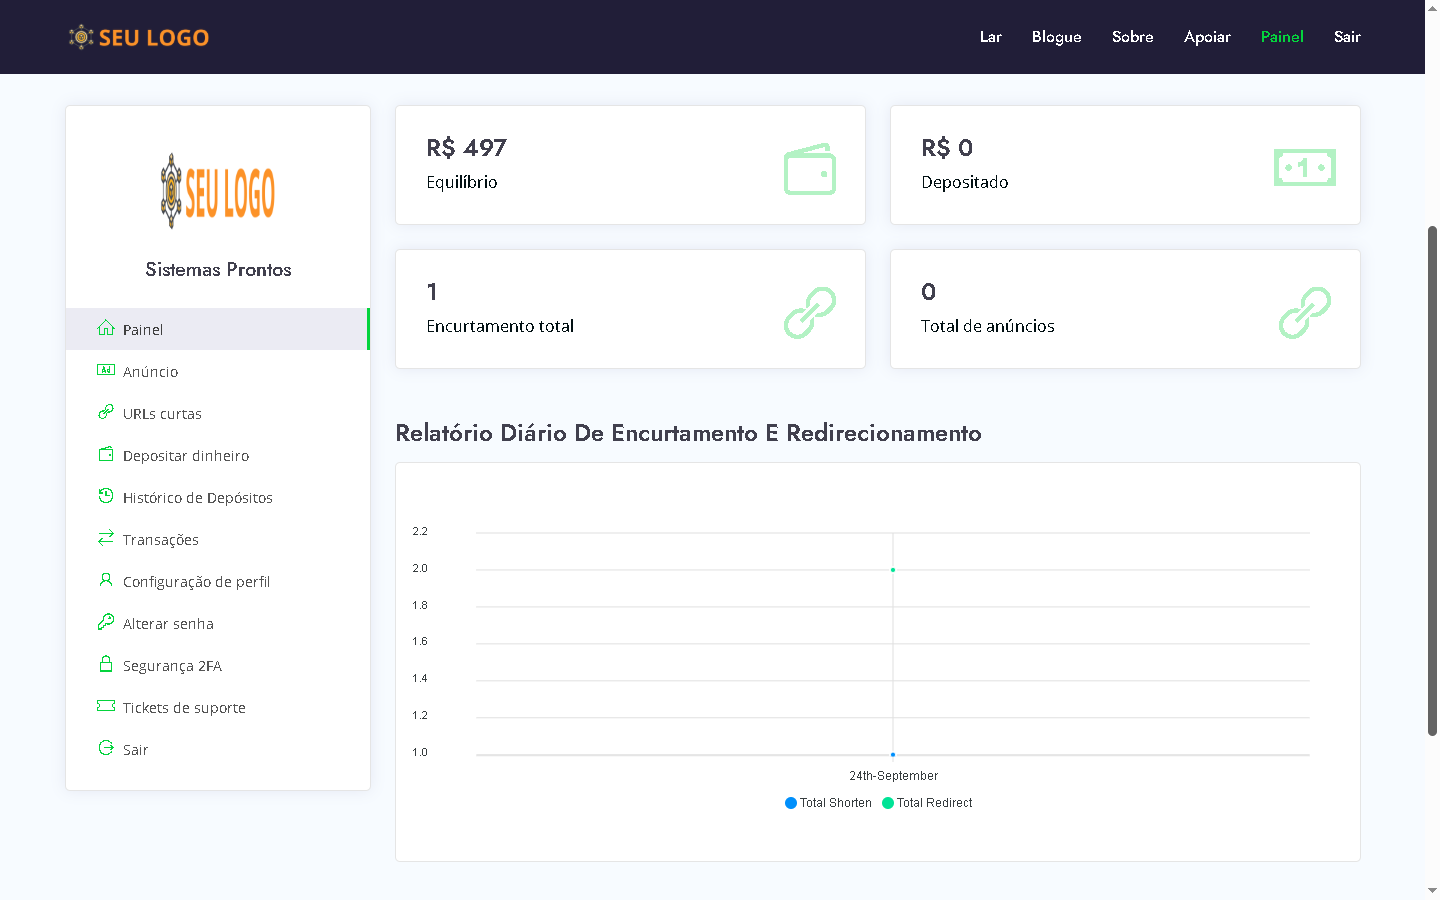Click the page vertical scrollbar thumb

[x=1432, y=480]
